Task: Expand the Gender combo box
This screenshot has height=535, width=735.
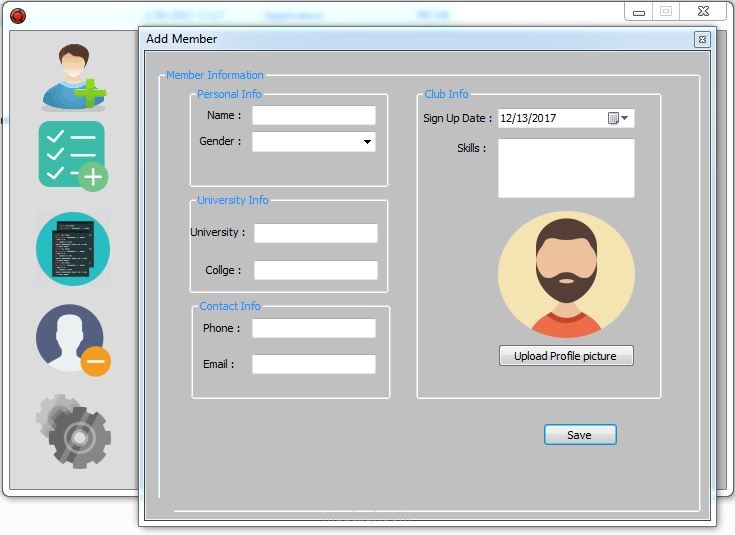Action: (368, 142)
